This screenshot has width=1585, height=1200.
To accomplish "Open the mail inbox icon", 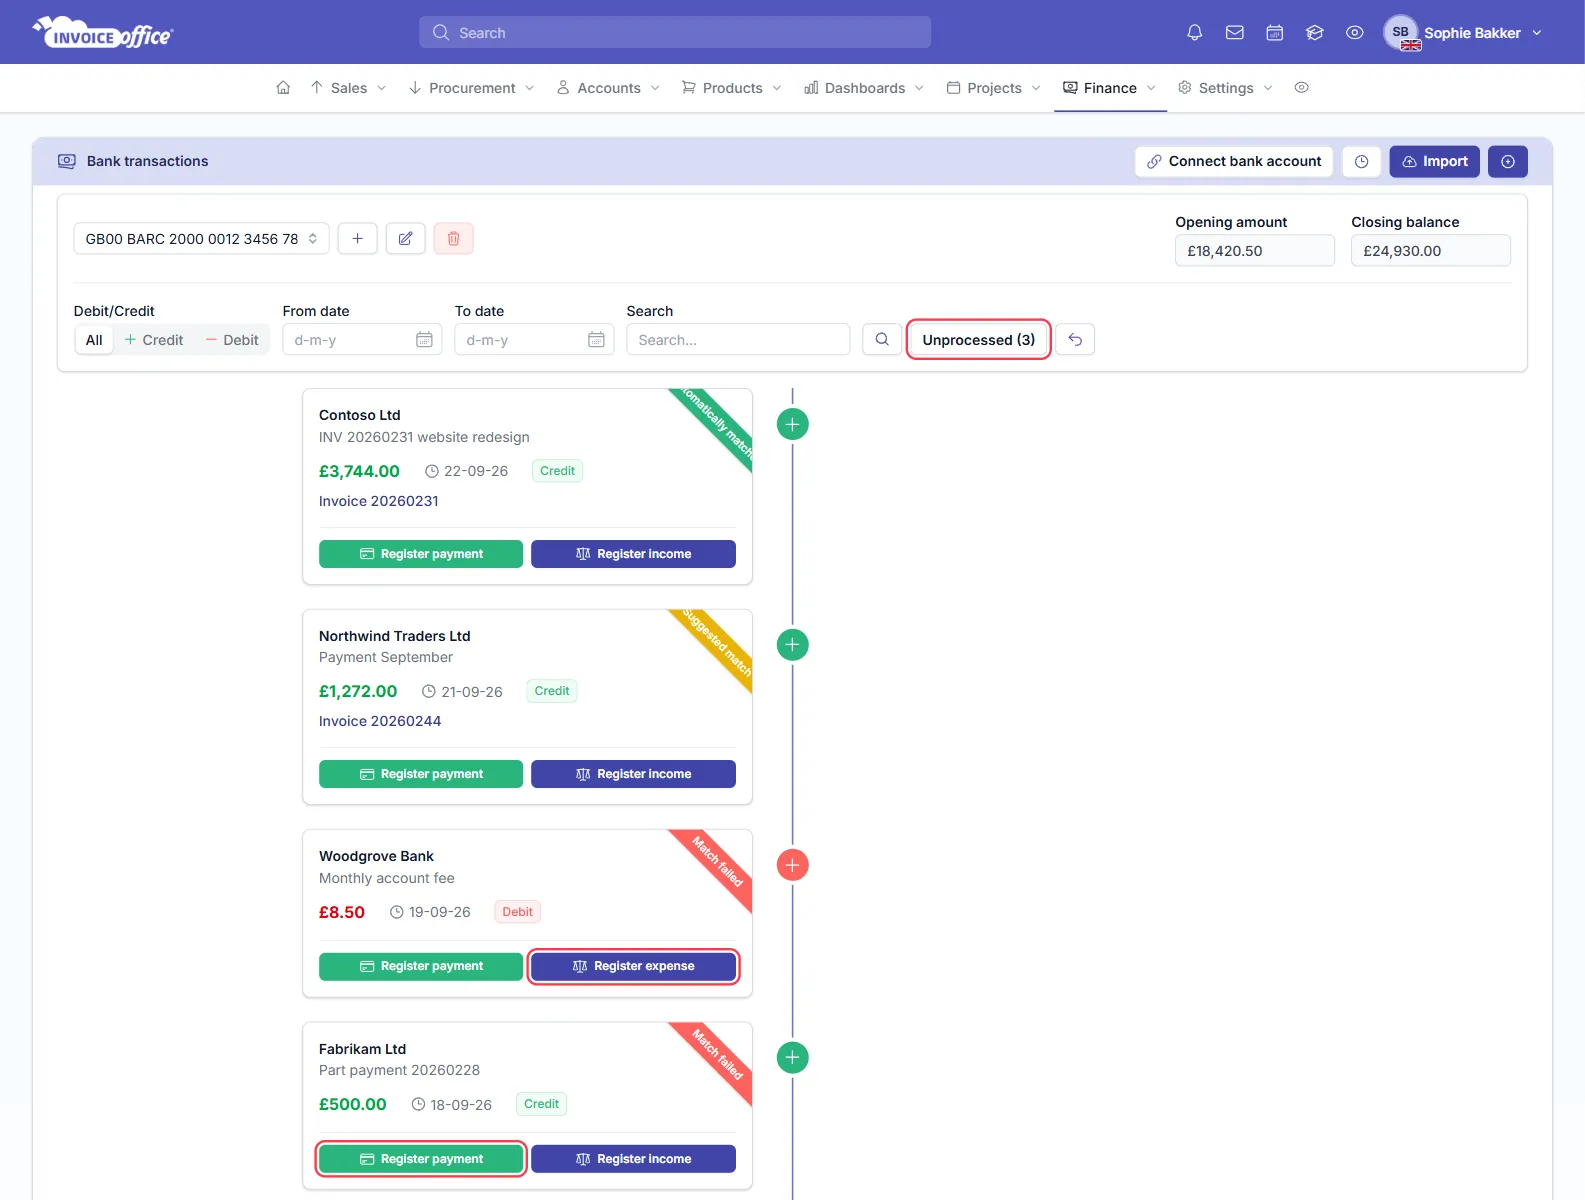I will click(1235, 33).
